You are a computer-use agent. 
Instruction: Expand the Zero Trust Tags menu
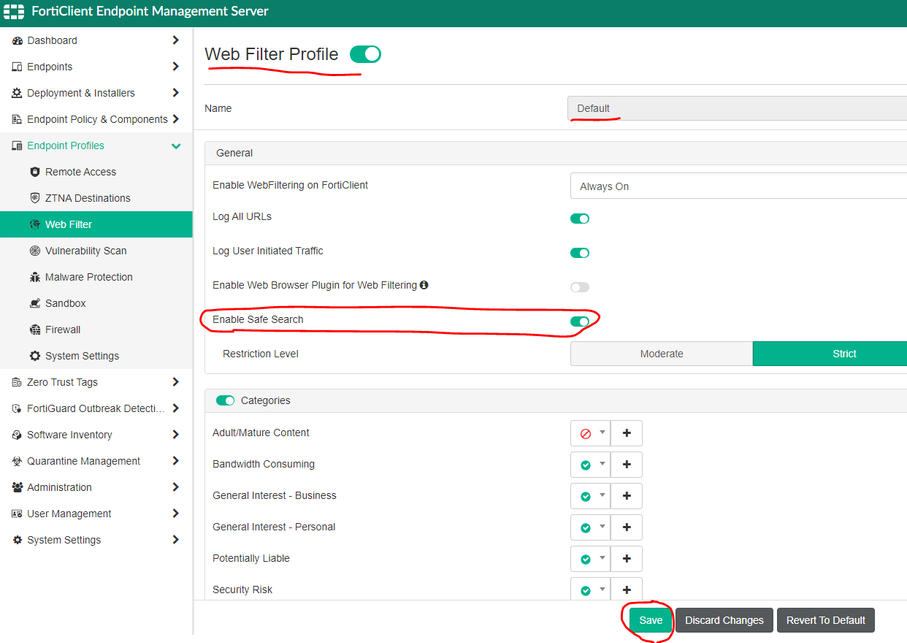(175, 382)
